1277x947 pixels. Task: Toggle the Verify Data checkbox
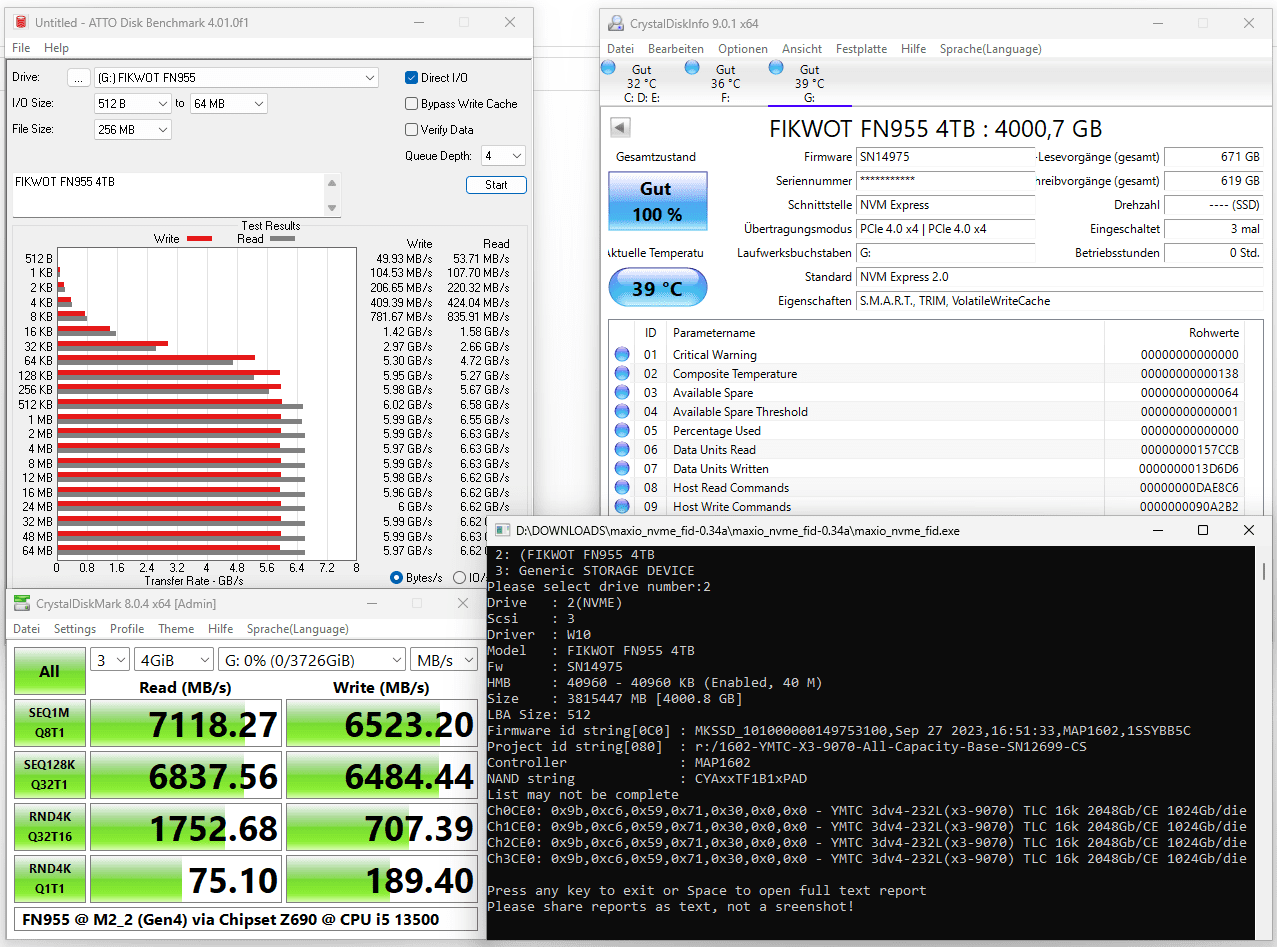click(411, 130)
